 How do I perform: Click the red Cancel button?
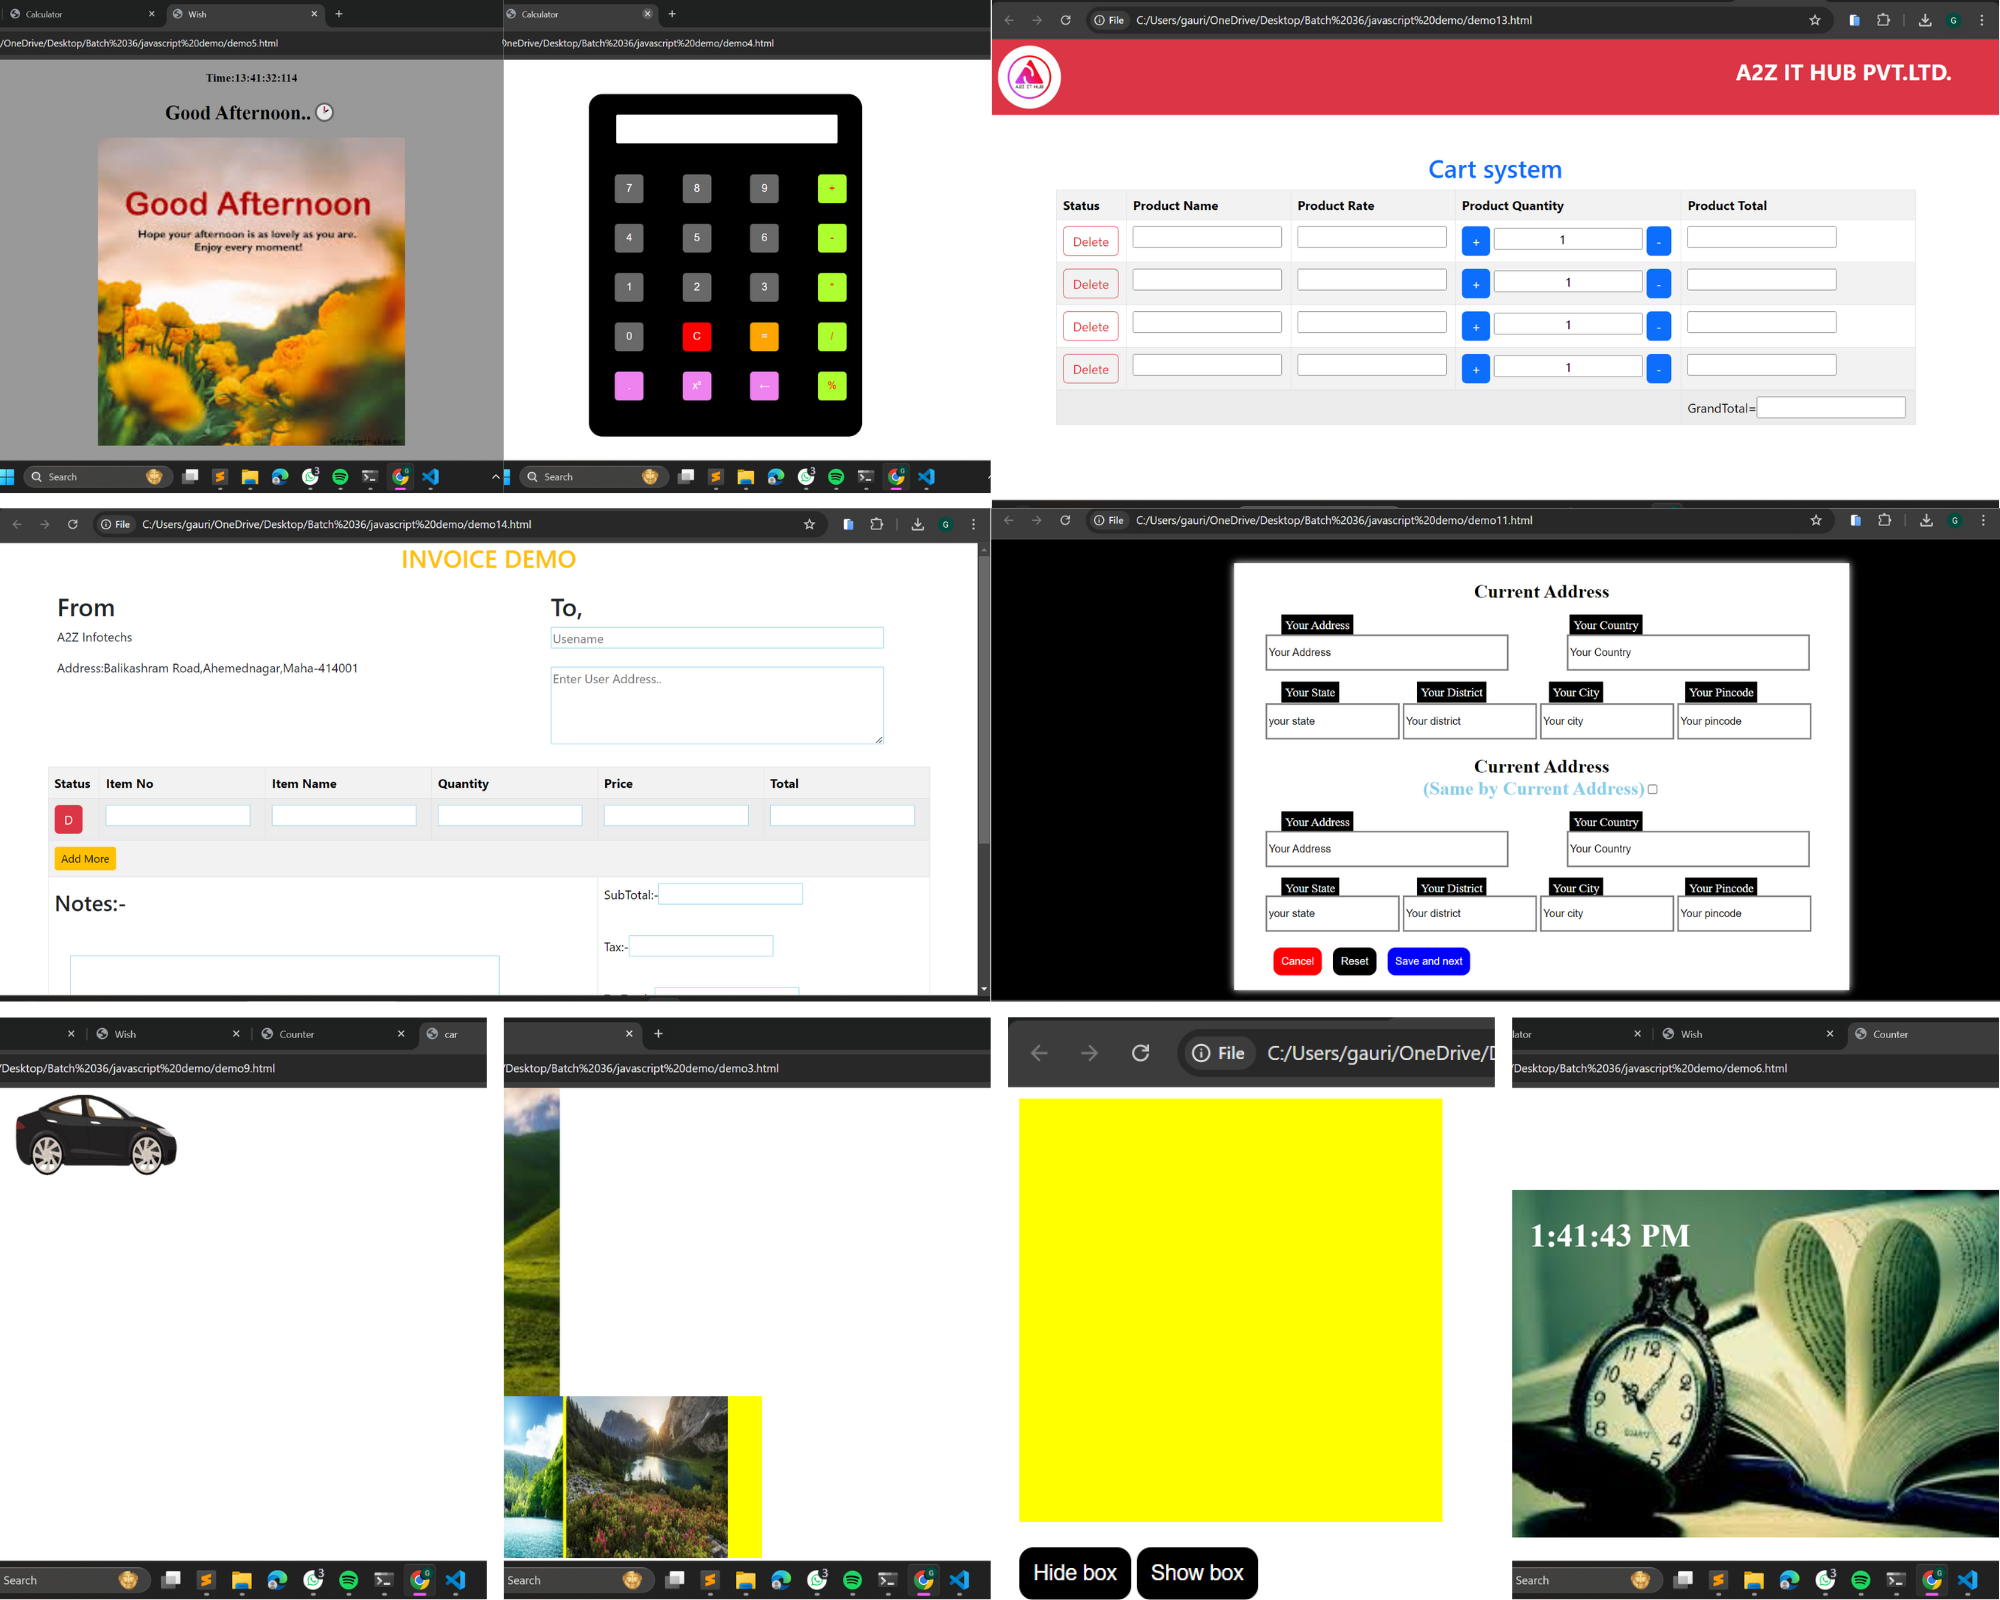[x=1297, y=961]
